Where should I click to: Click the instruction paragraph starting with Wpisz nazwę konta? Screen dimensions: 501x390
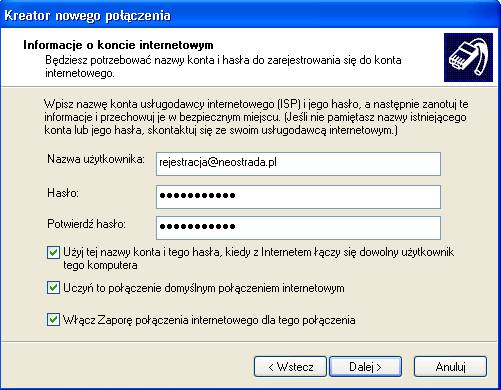(256, 117)
